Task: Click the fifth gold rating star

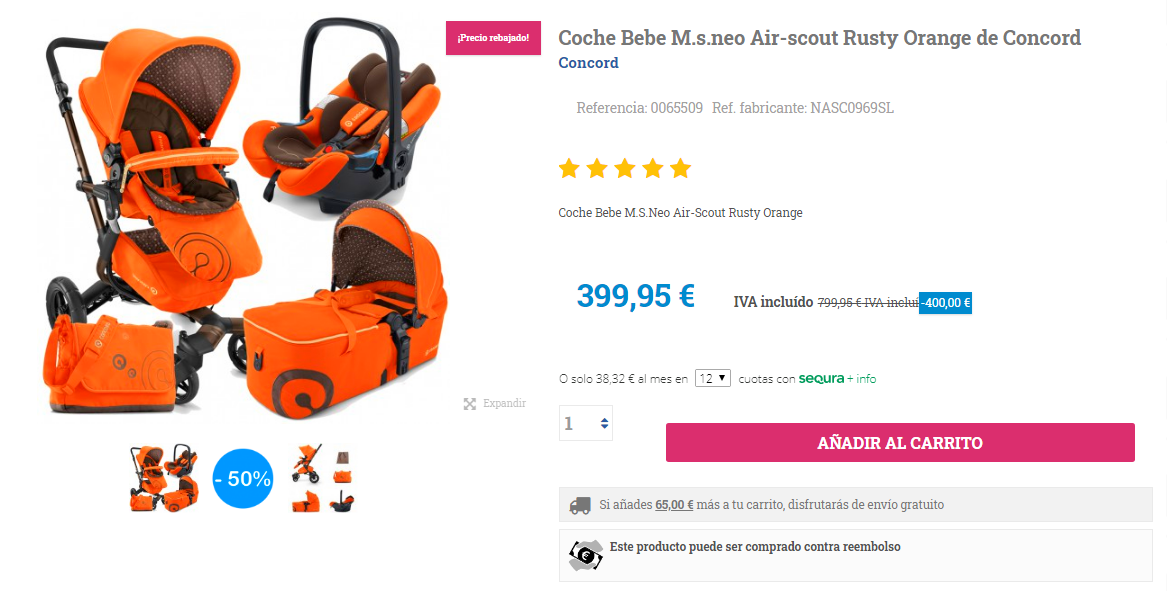Action: (x=680, y=168)
